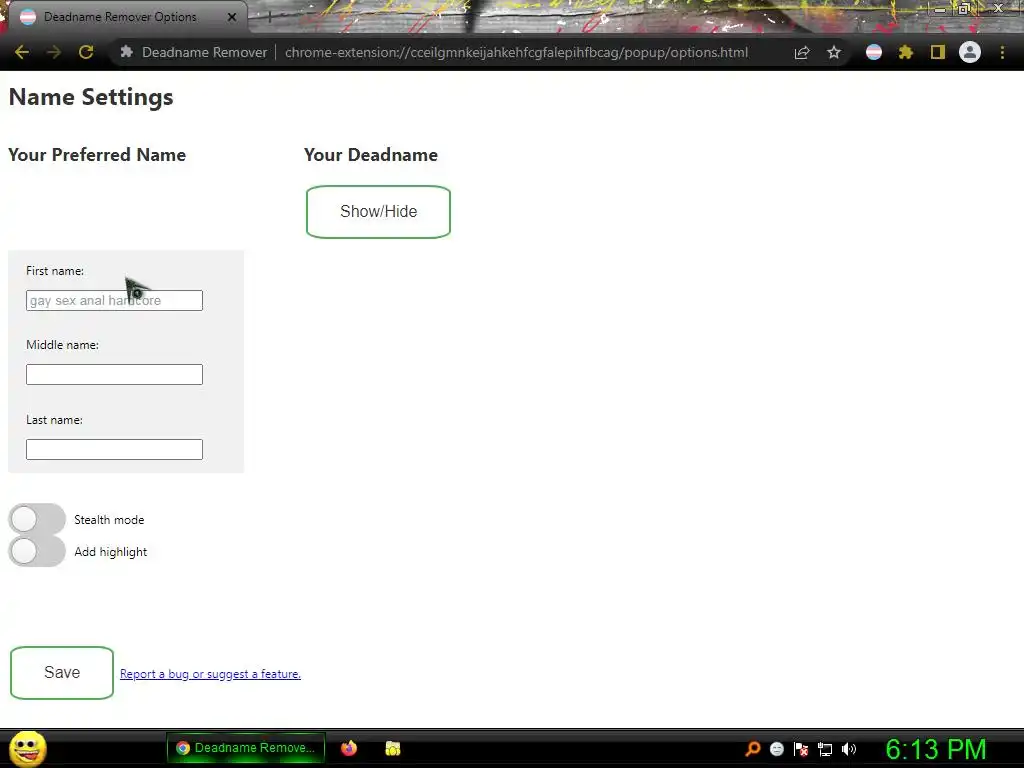Click the Your Preferred Name heading

coord(97,155)
